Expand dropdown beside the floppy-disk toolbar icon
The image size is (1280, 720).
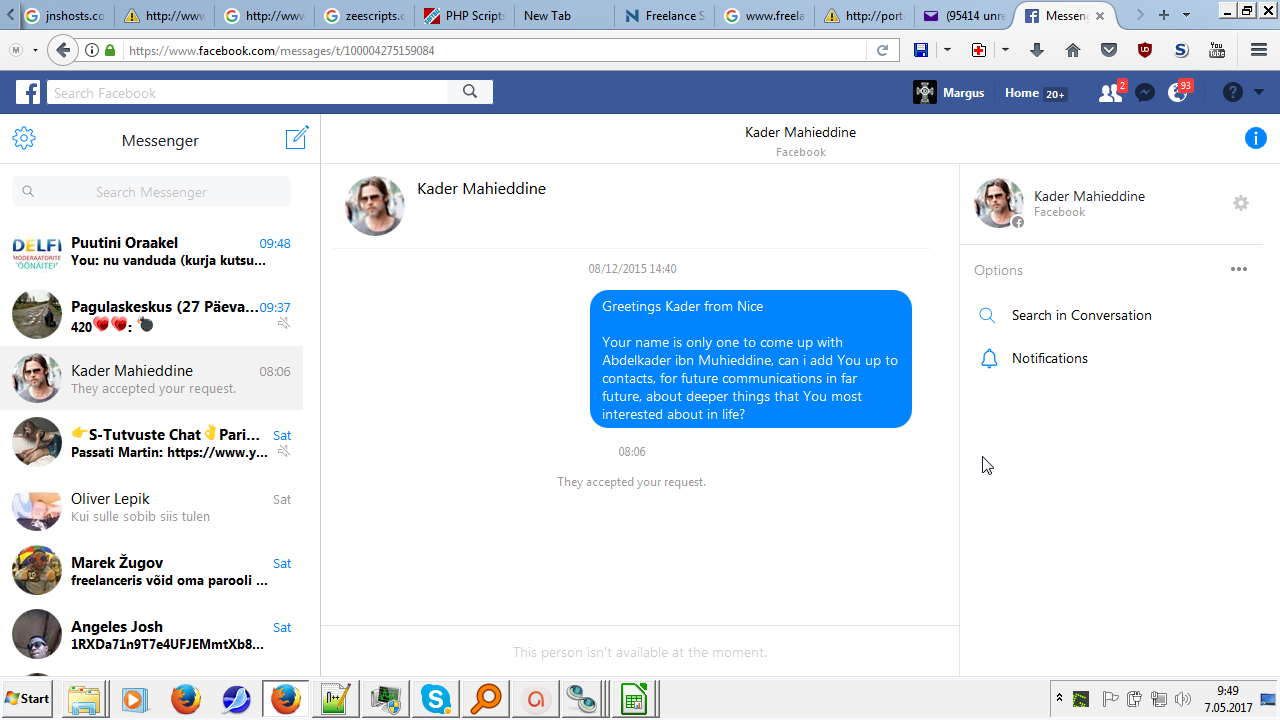[x=947, y=50]
